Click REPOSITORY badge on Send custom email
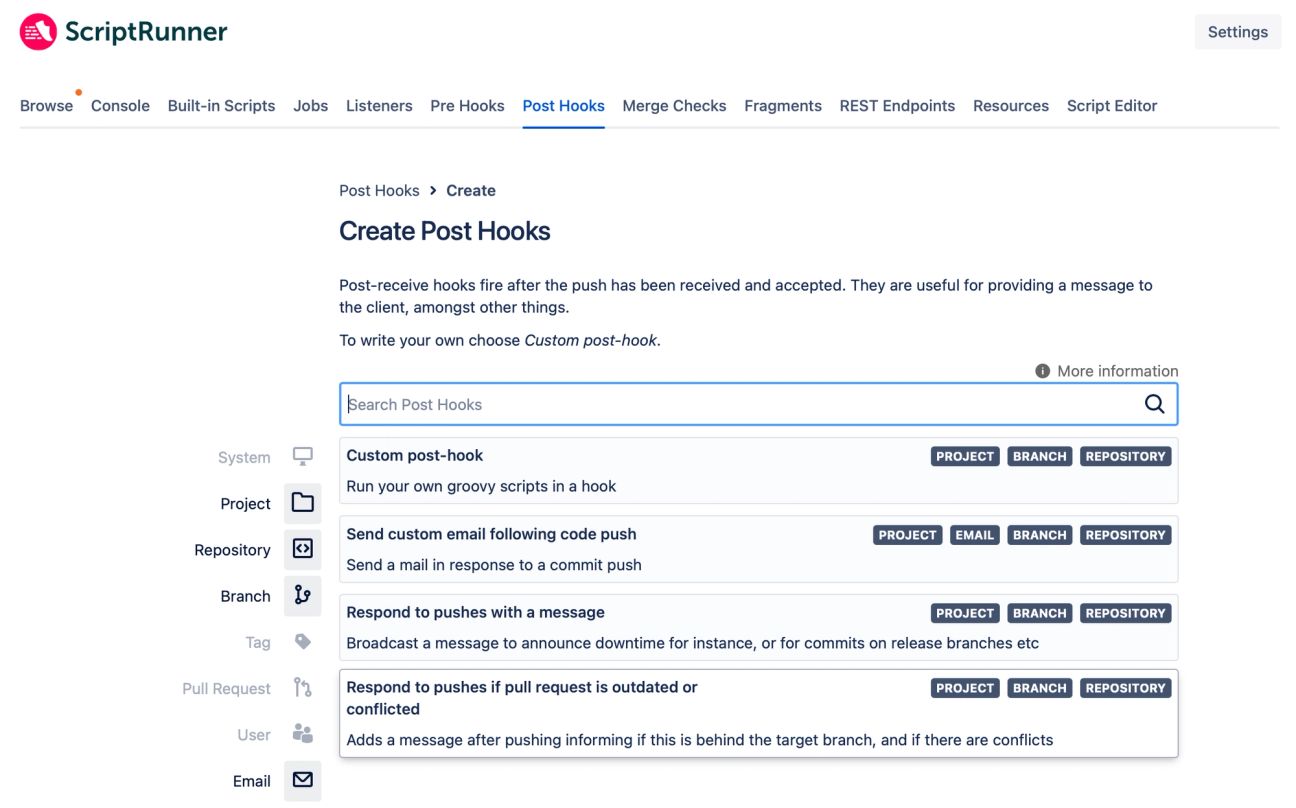This screenshot has width=1296, height=808. (1125, 535)
